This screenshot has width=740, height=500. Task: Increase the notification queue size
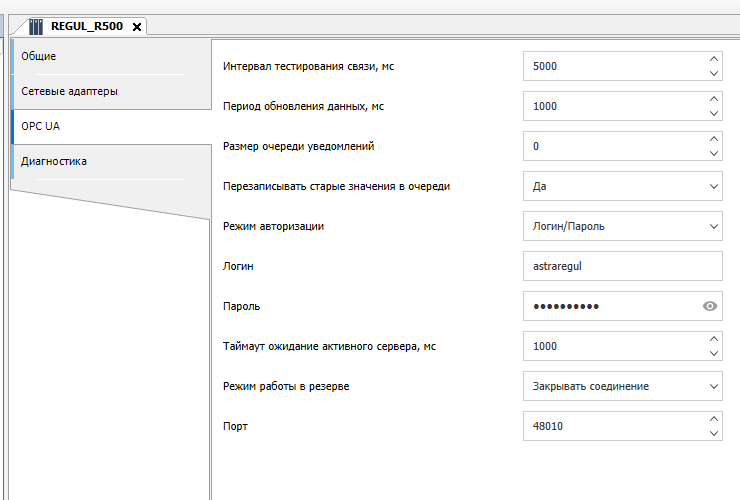(713, 139)
